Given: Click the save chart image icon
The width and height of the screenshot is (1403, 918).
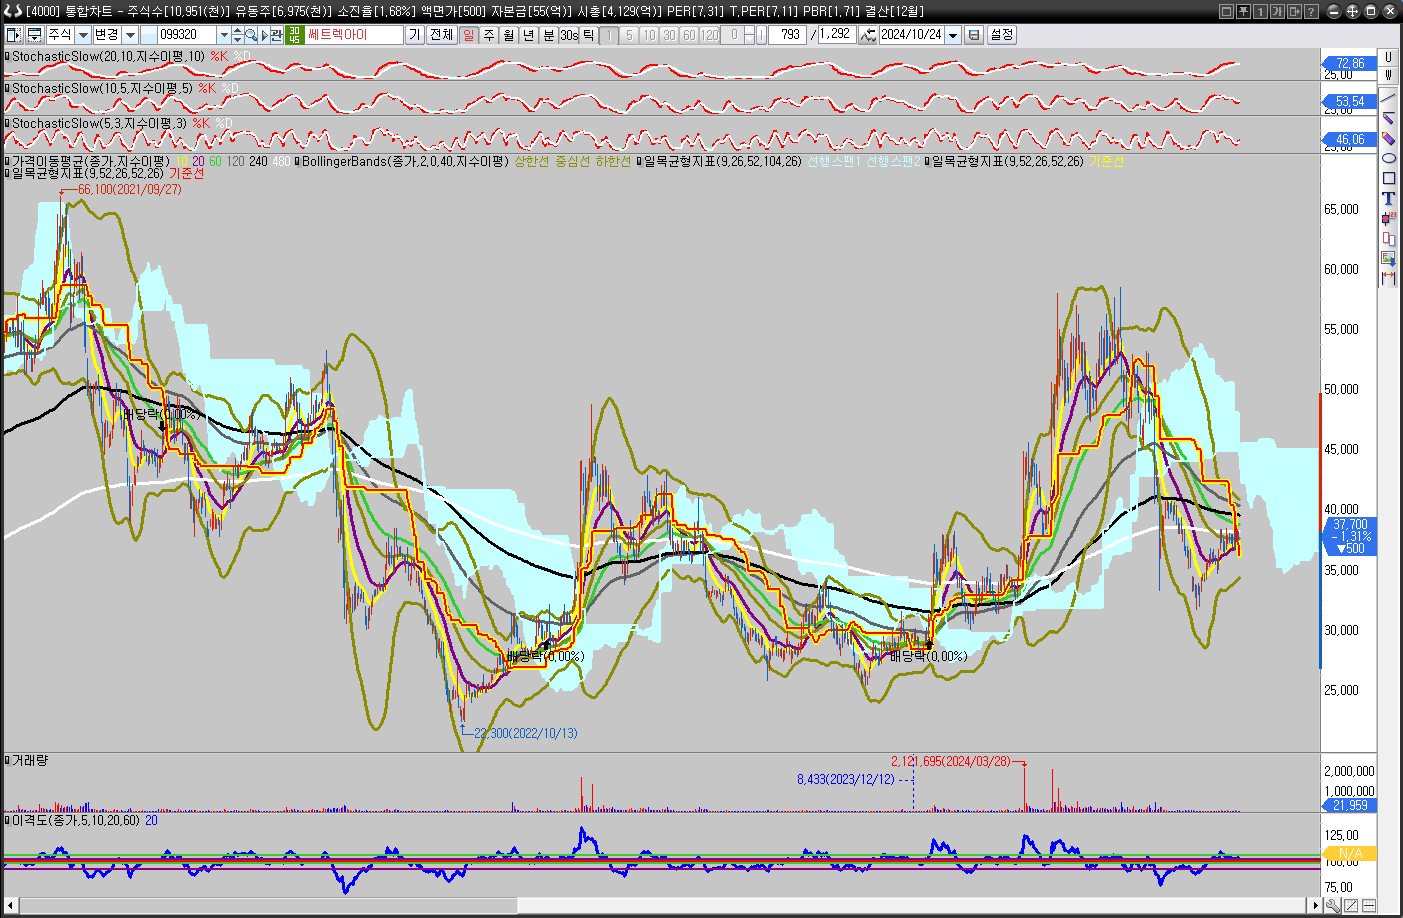Looking at the screenshot, I should pos(1388,258).
